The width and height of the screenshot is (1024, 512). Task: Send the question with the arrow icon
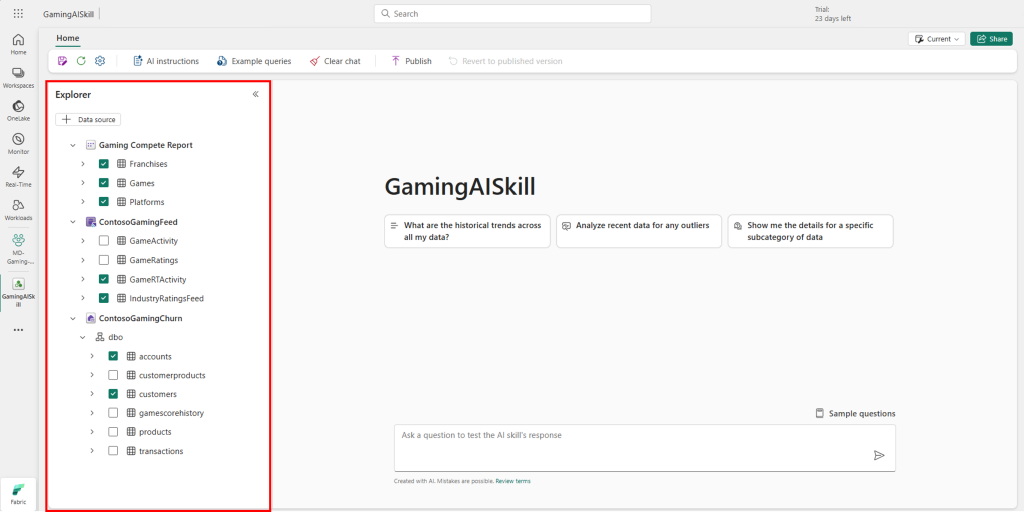[879, 455]
